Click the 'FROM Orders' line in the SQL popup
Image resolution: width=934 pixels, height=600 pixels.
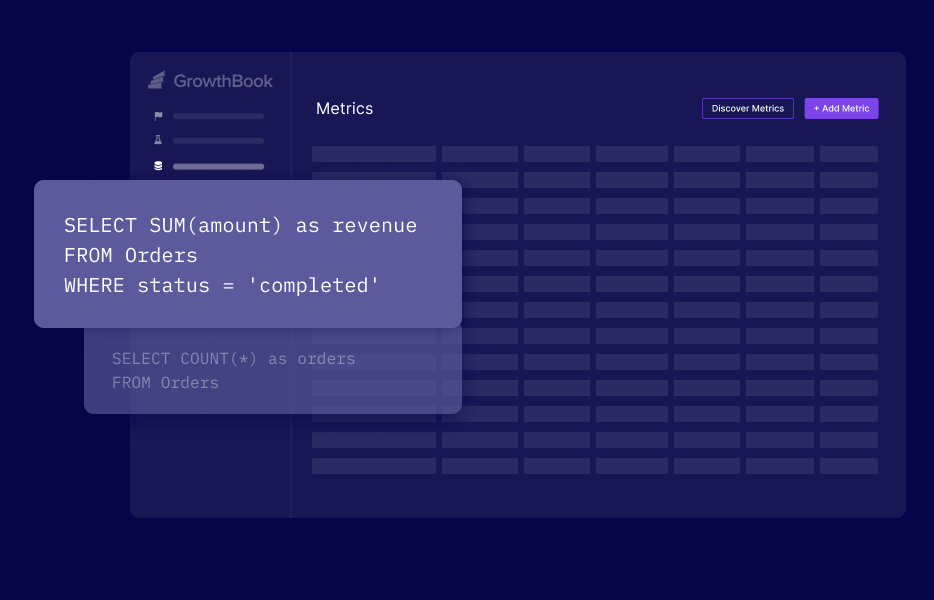point(130,255)
